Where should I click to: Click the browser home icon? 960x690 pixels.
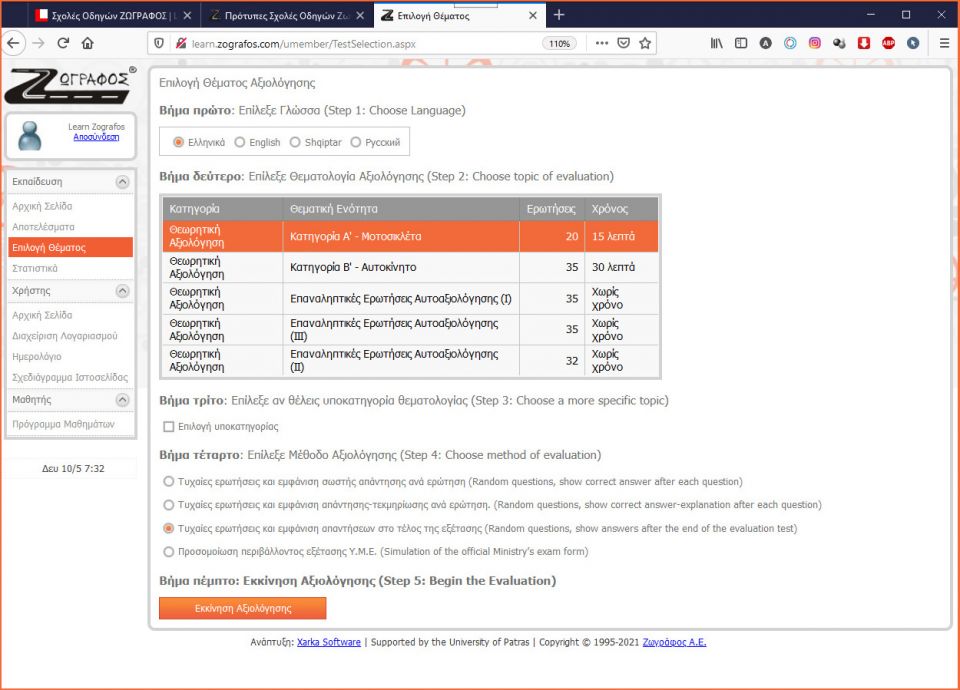click(87, 43)
